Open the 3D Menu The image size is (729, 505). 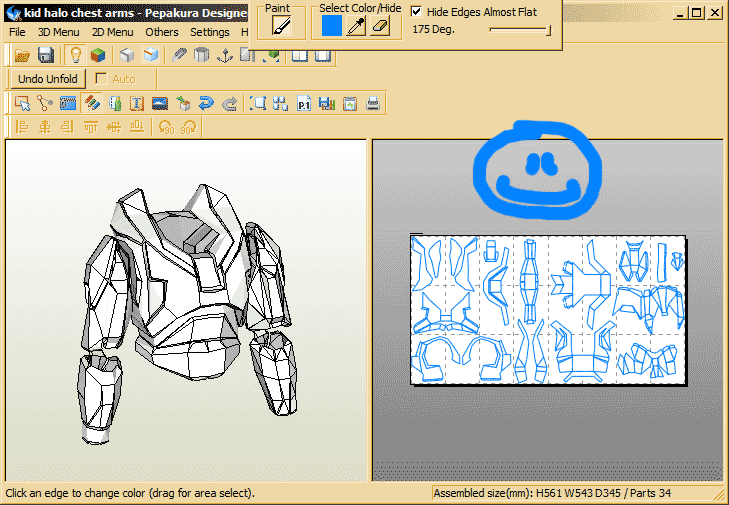[59, 32]
